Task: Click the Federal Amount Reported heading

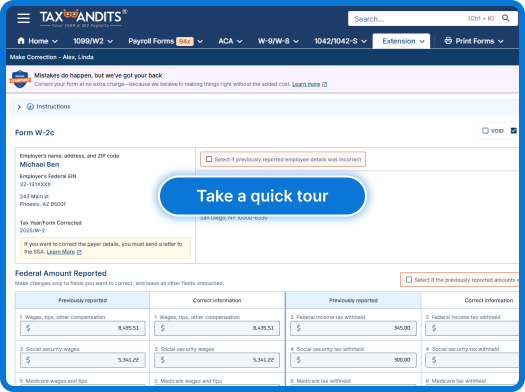Action: pyautogui.click(x=61, y=273)
